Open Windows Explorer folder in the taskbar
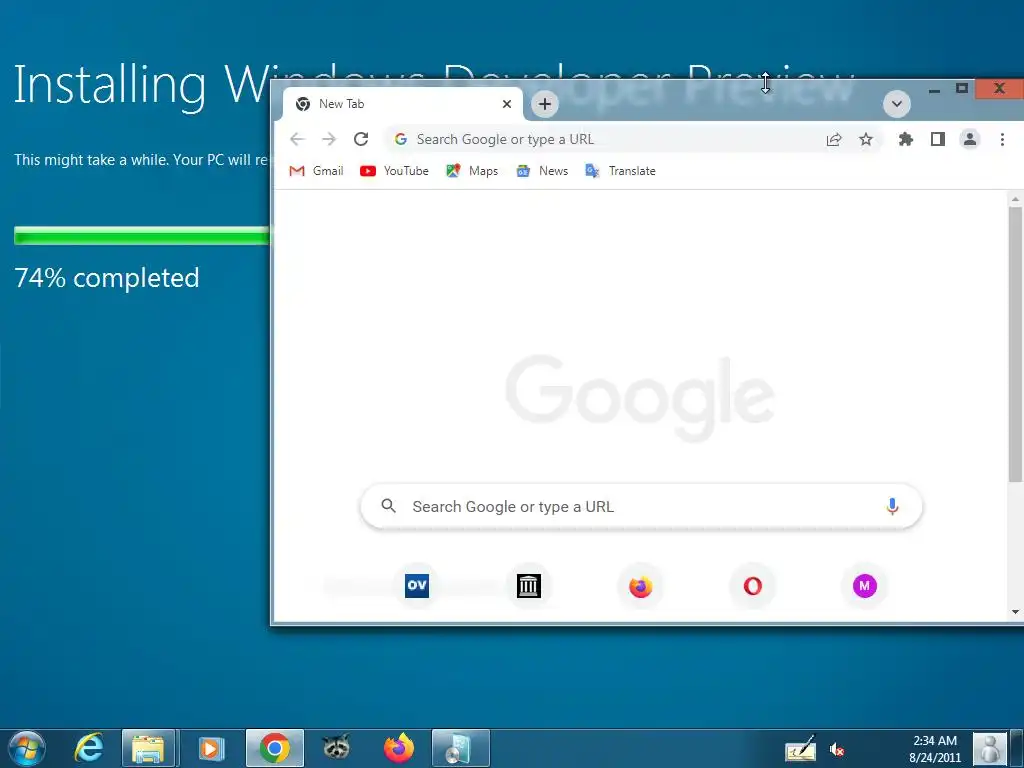Viewport: 1024px width, 768px height. (148, 748)
